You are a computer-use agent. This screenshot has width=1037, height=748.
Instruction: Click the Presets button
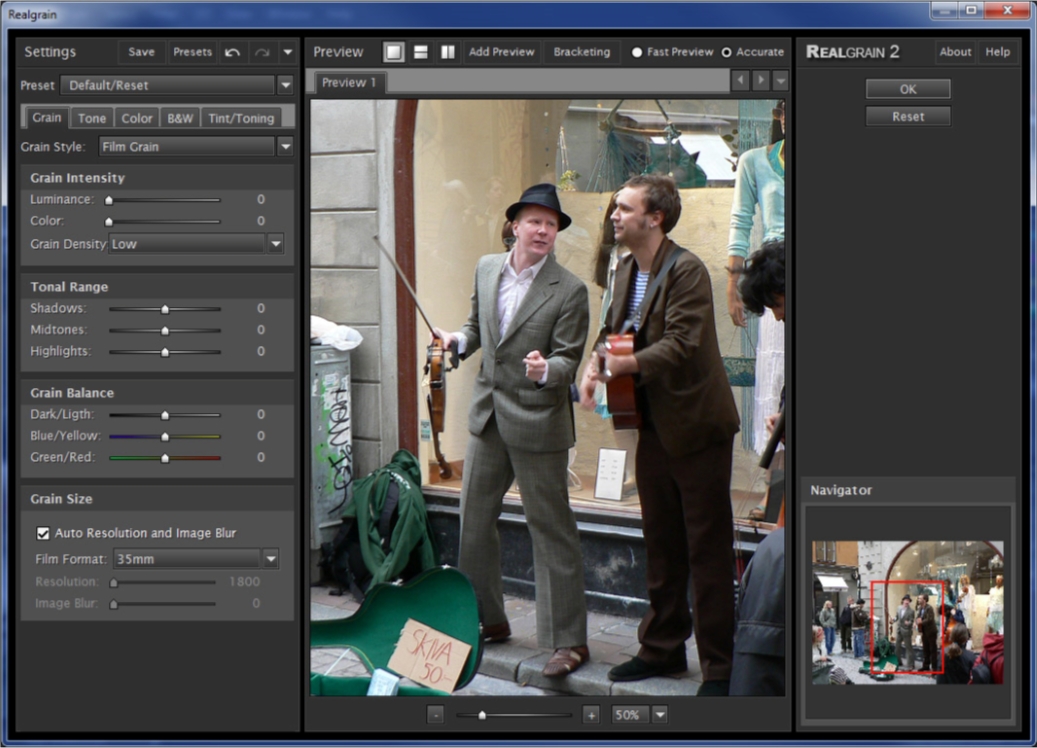pyautogui.click(x=192, y=52)
